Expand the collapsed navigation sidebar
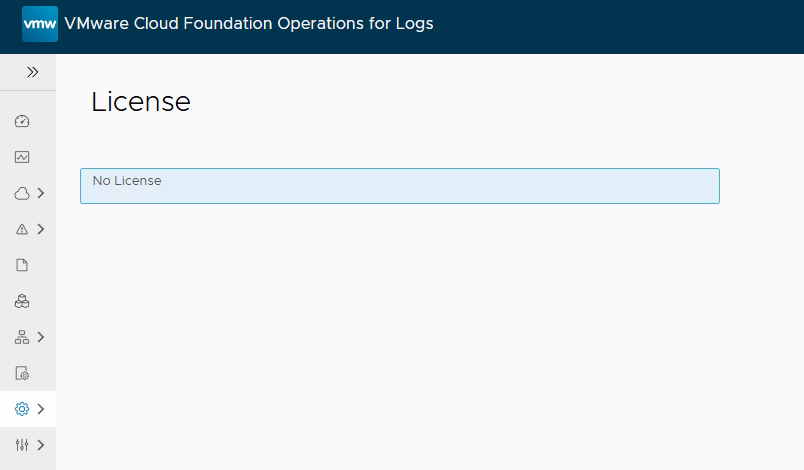Screen dimensions: 804x470 [32, 72]
